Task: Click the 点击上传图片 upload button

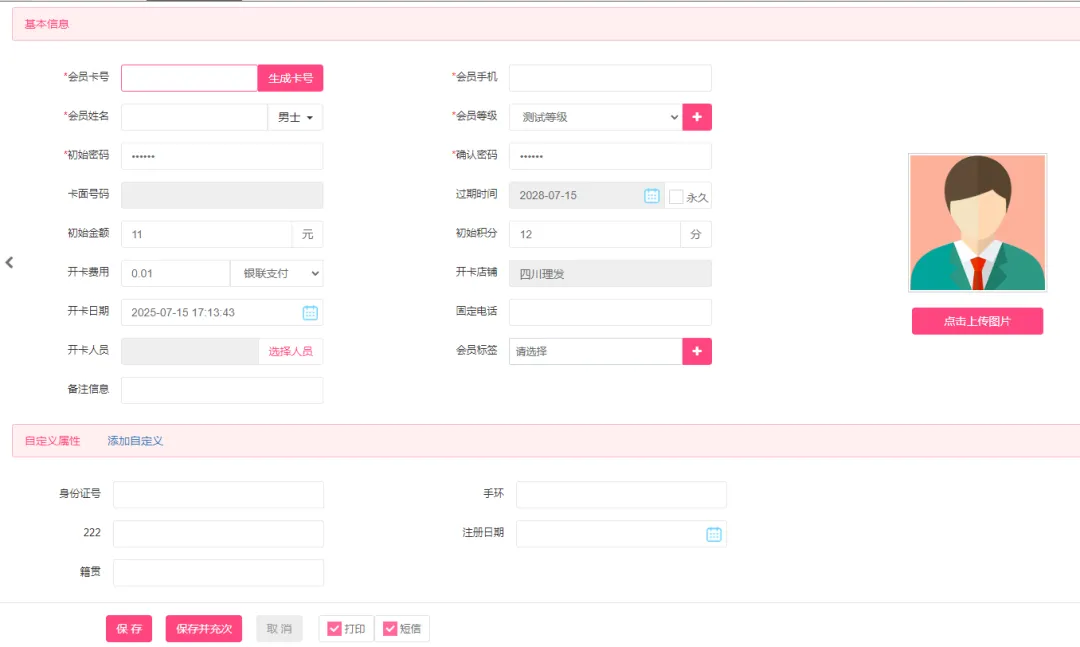Action: tap(977, 321)
